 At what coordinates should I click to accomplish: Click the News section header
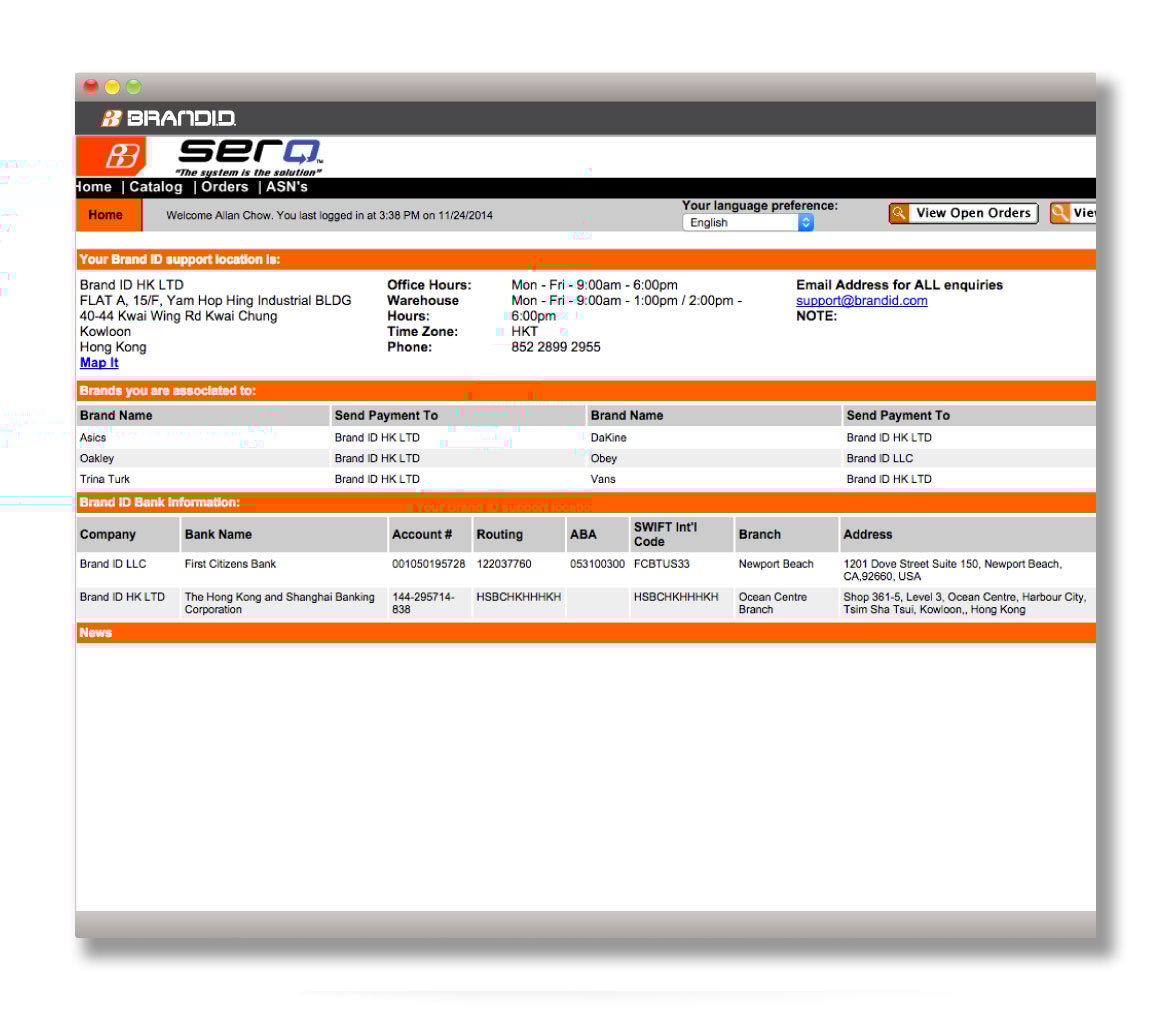[586, 633]
